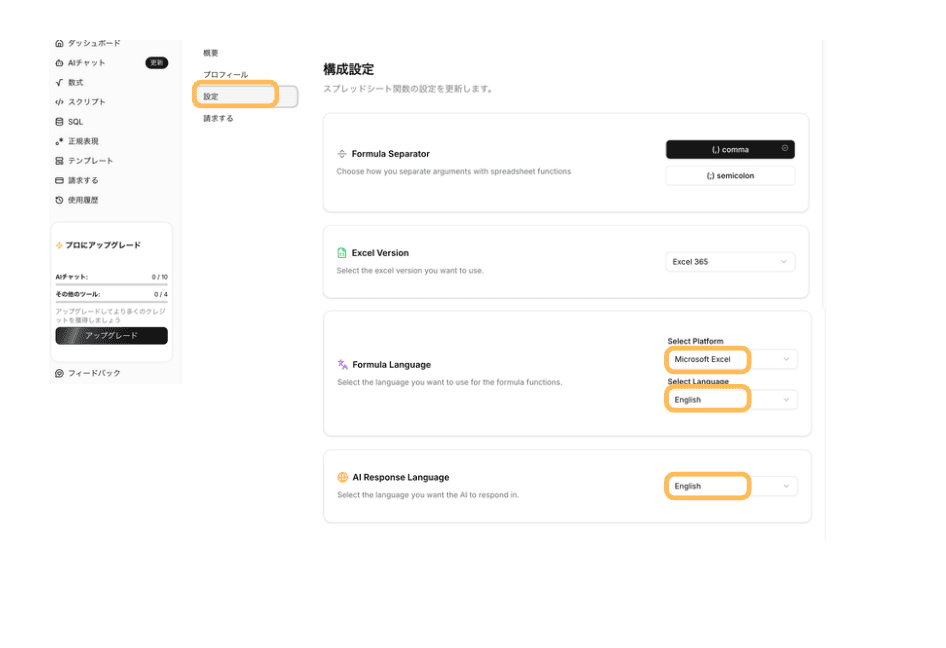The width and height of the screenshot is (946, 648).
Task: Click the フィードバック icon in sidebar
Action: coord(59,373)
